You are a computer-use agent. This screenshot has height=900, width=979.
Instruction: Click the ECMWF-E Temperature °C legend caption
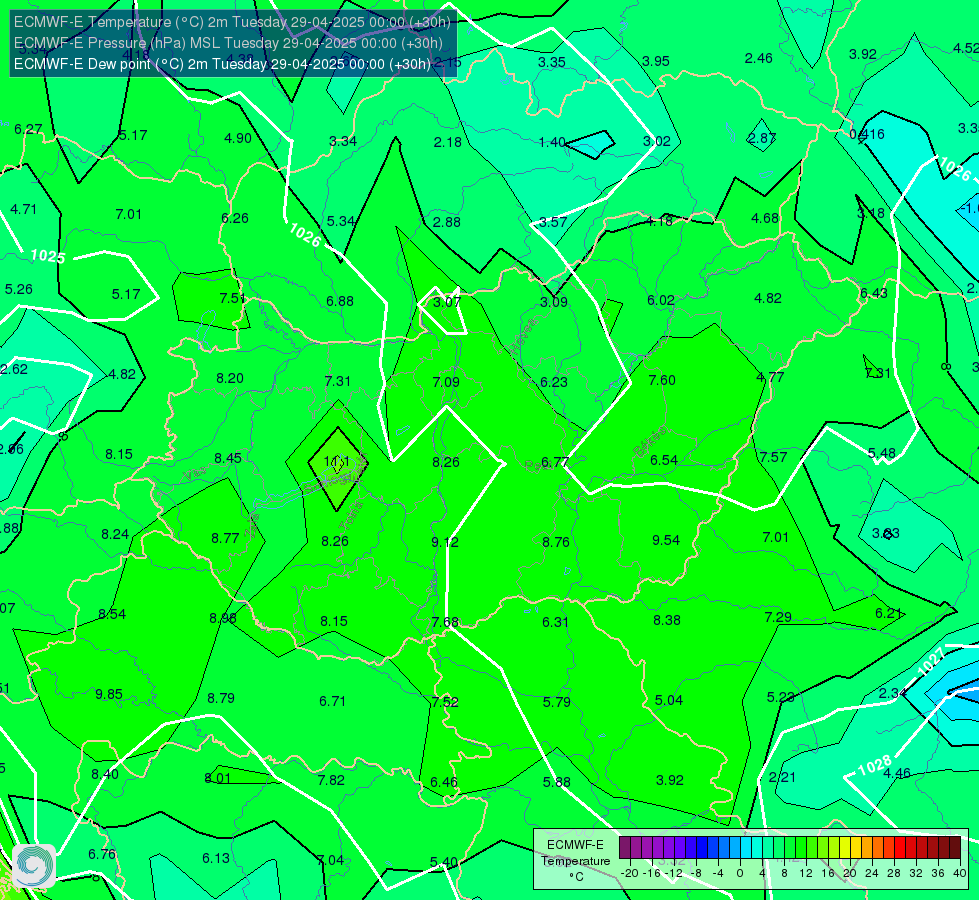pos(575,861)
